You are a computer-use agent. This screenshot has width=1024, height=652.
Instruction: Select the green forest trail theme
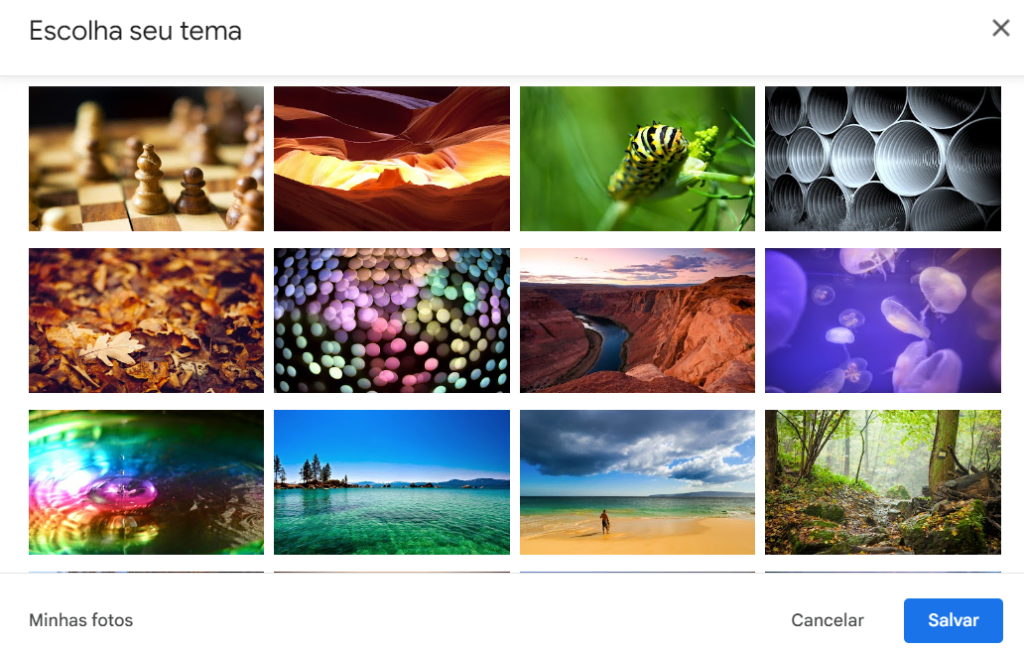tap(883, 482)
